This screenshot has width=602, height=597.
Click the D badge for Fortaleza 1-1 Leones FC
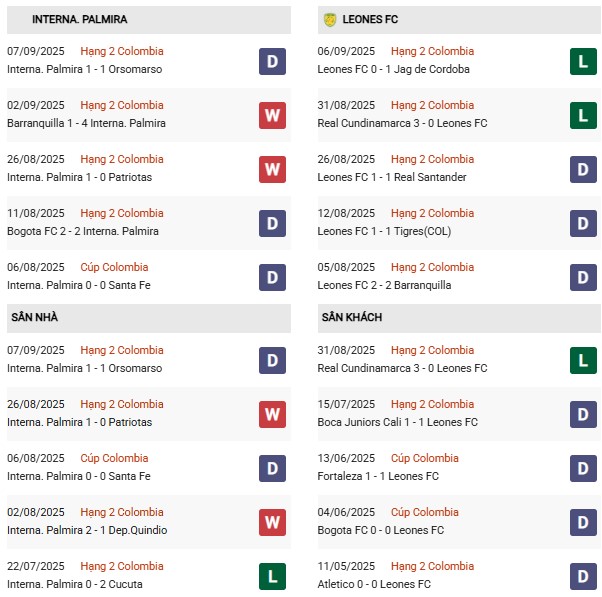point(583,468)
